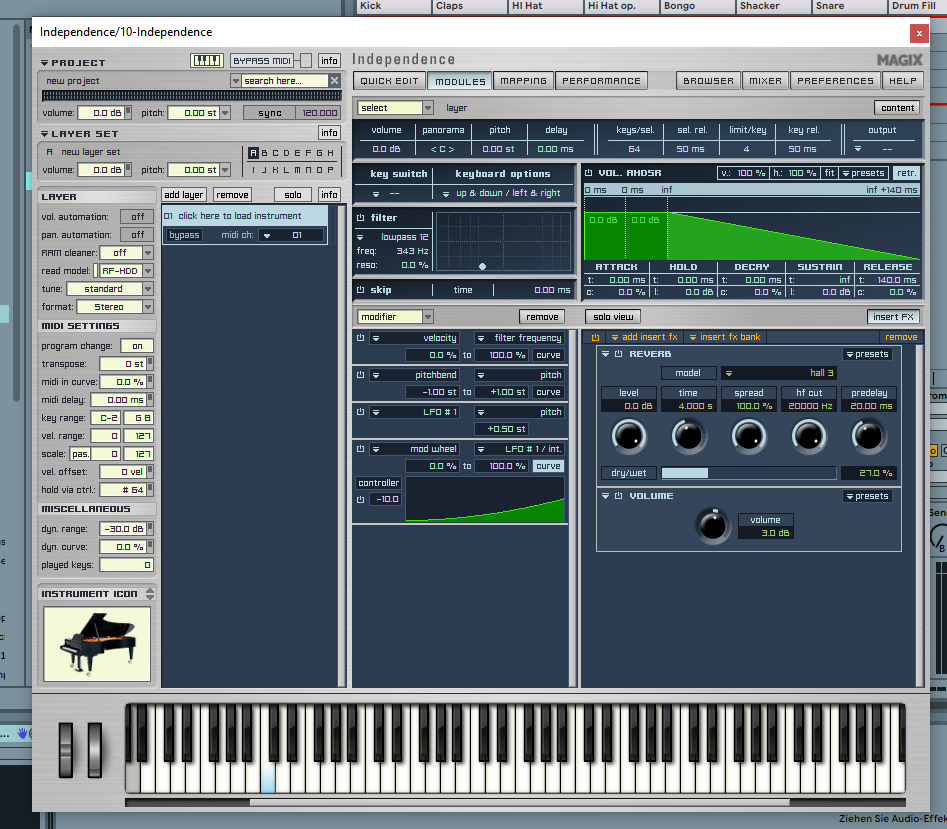Switch to the MODULES tab

tap(460, 81)
